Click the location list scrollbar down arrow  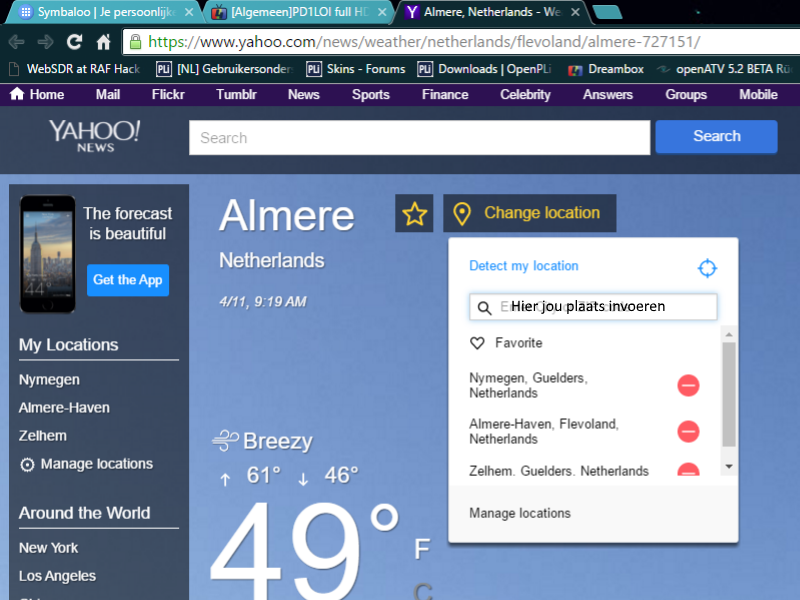pos(729,466)
